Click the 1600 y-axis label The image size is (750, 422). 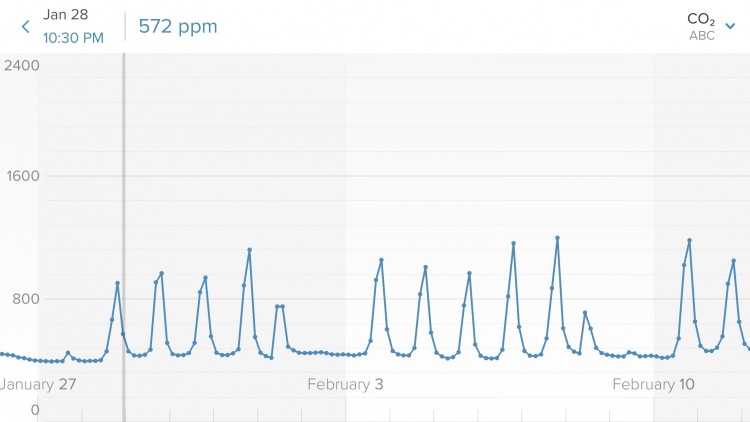coord(21,176)
